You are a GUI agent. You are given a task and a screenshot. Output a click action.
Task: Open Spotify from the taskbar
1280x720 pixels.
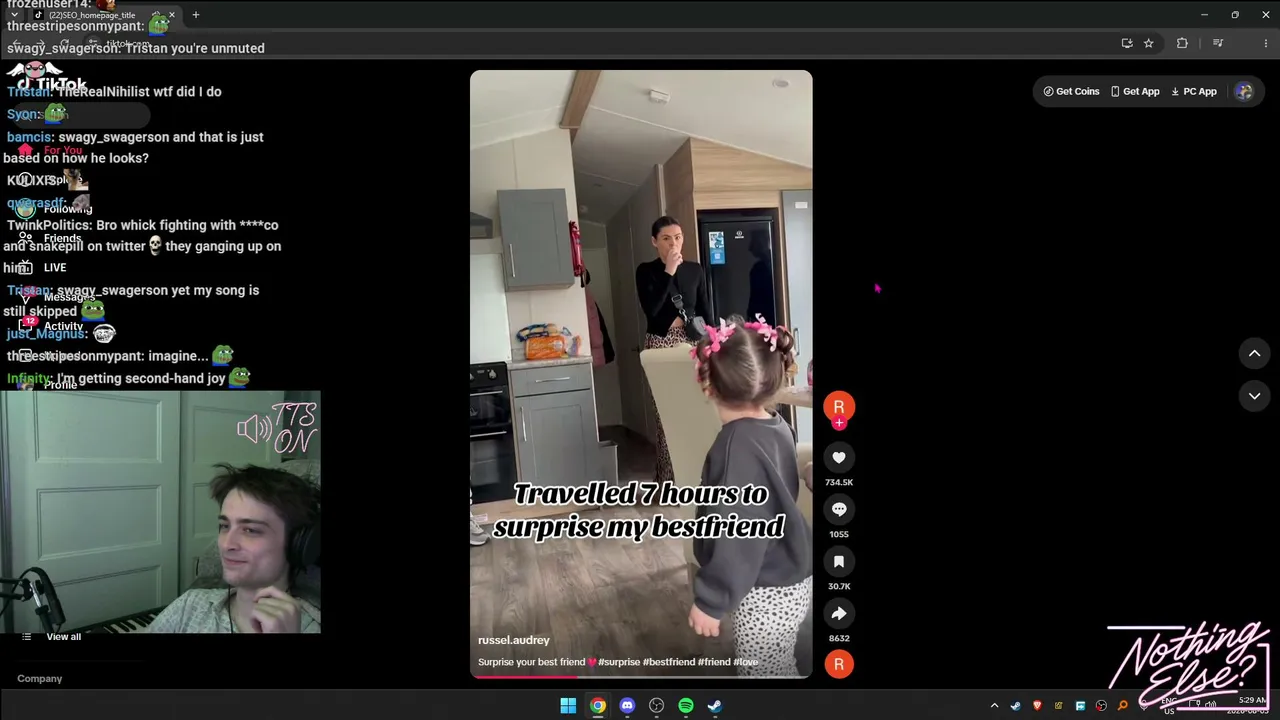pyautogui.click(x=686, y=706)
